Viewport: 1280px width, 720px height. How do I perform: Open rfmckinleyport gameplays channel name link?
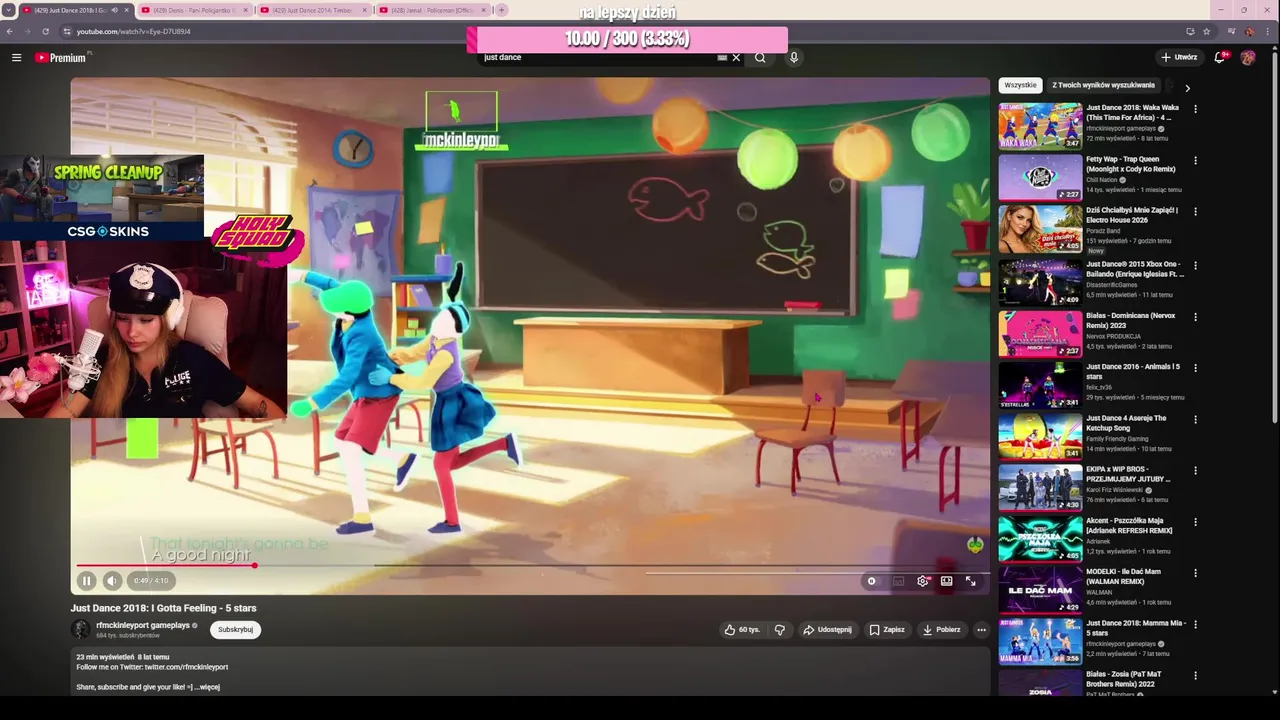point(143,625)
